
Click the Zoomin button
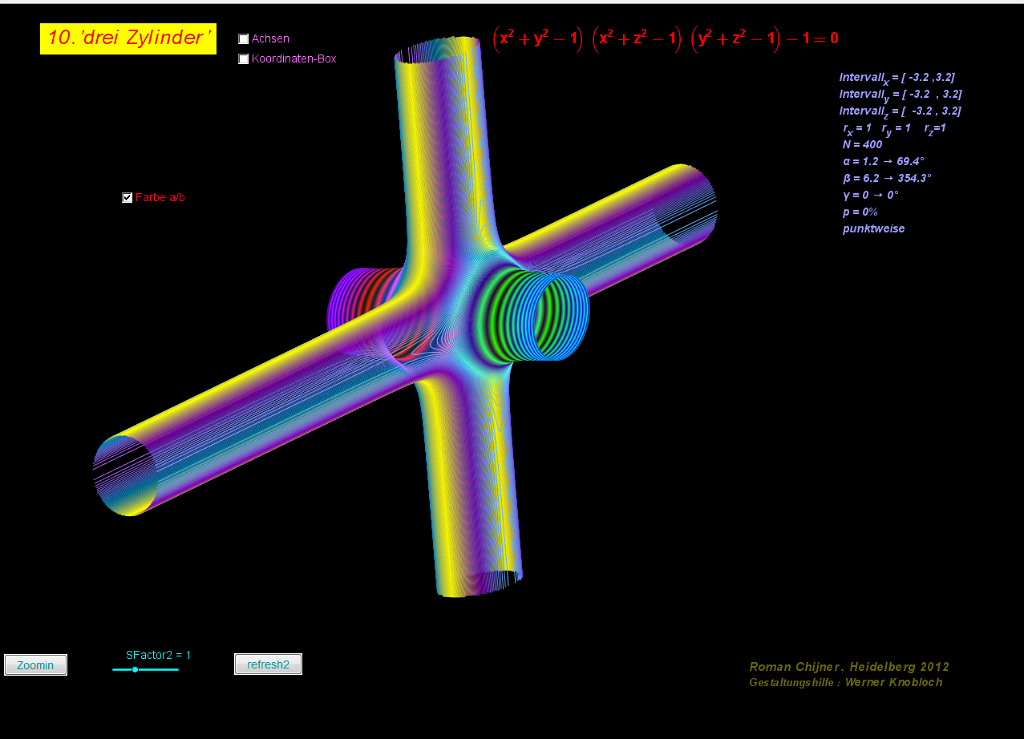pos(36,665)
